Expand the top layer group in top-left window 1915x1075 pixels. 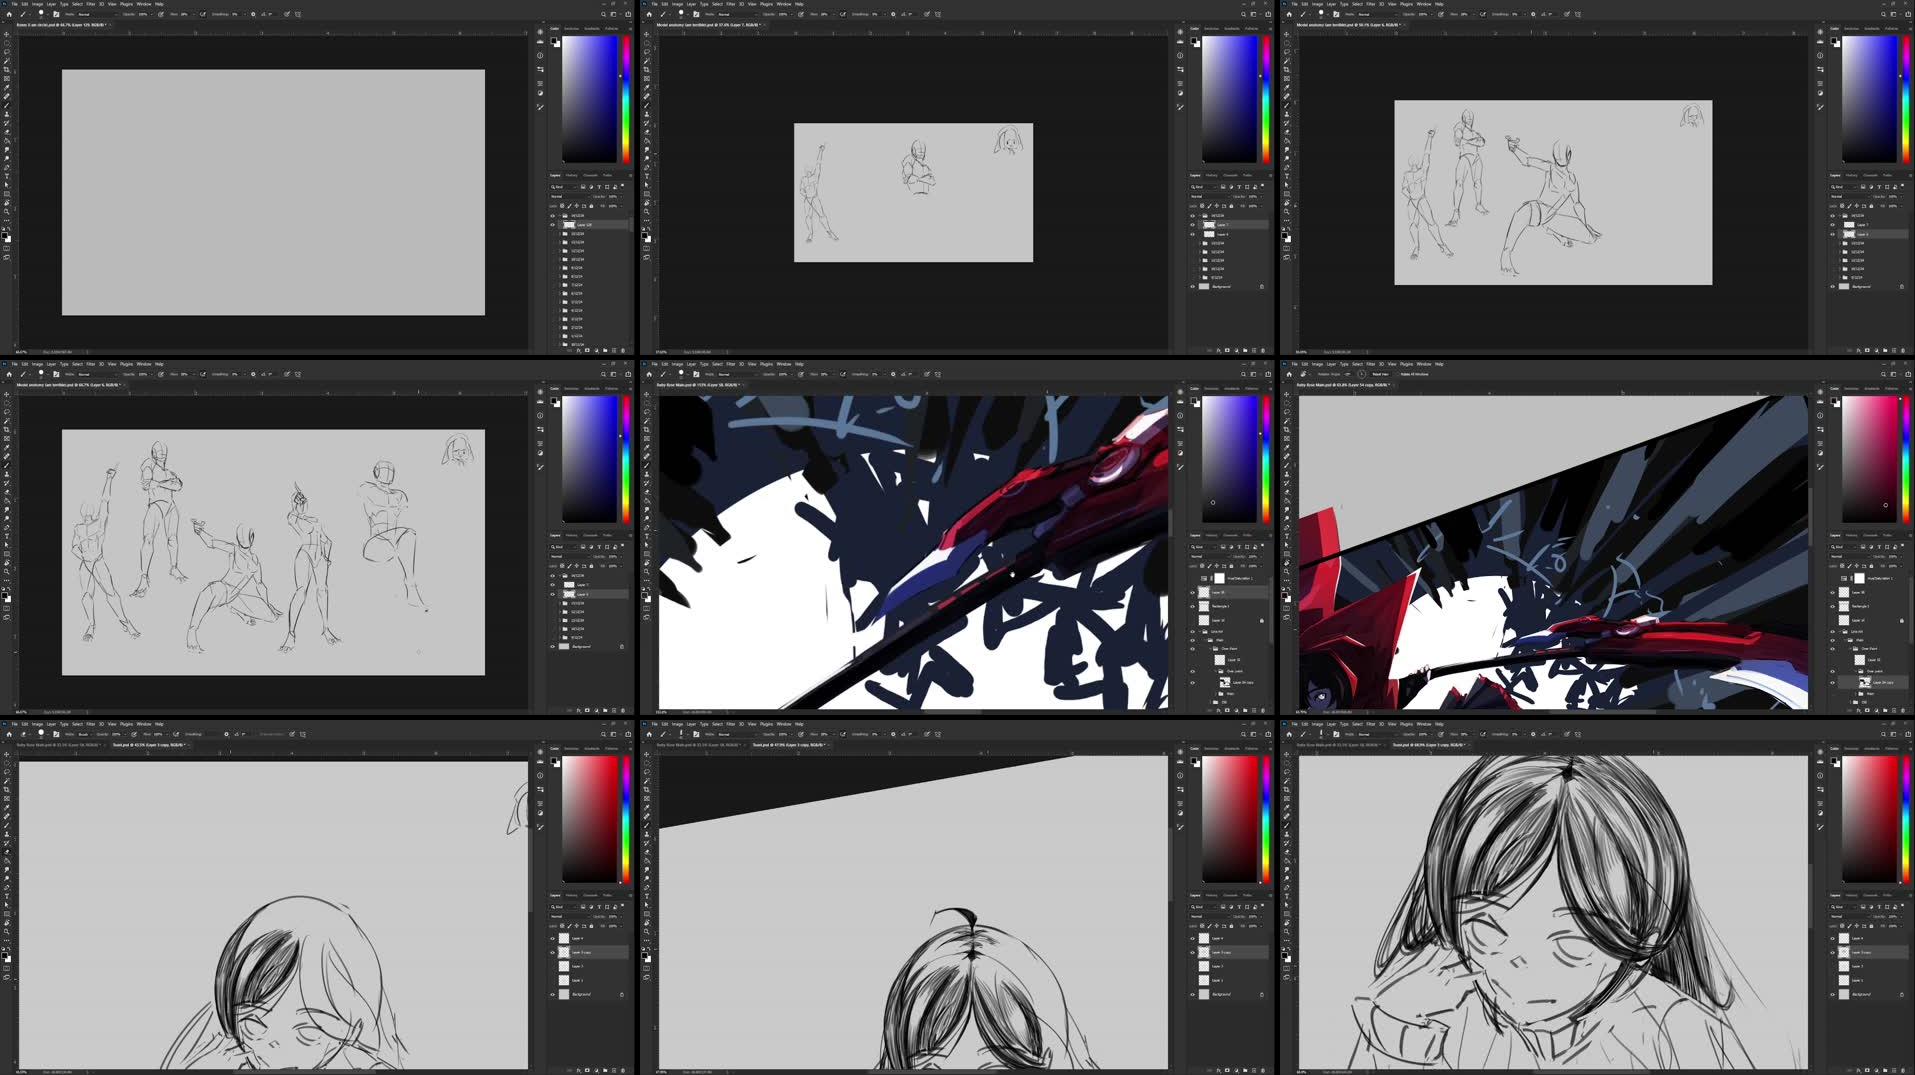[x=559, y=216]
